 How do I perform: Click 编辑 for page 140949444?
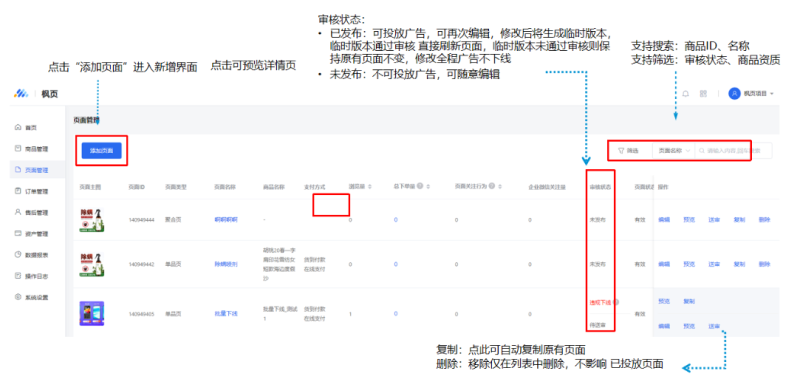(663, 220)
